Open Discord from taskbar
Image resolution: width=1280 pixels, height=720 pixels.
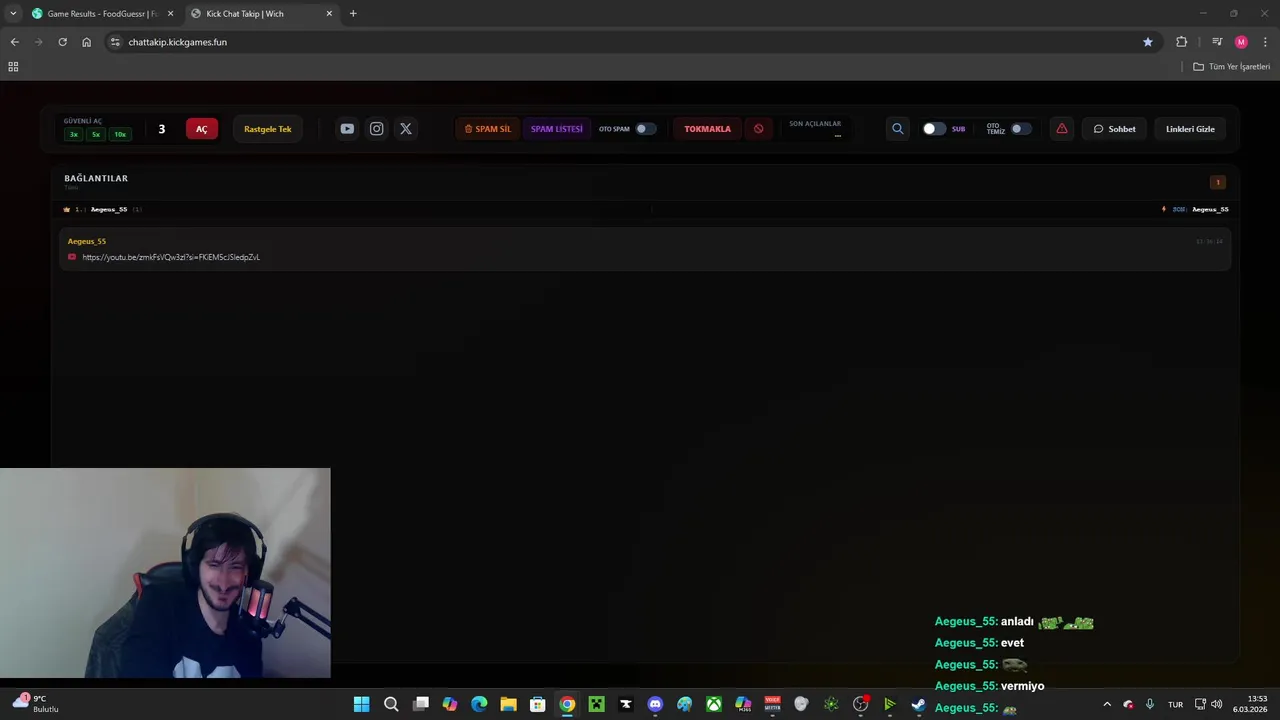click(x=655, y=704)
